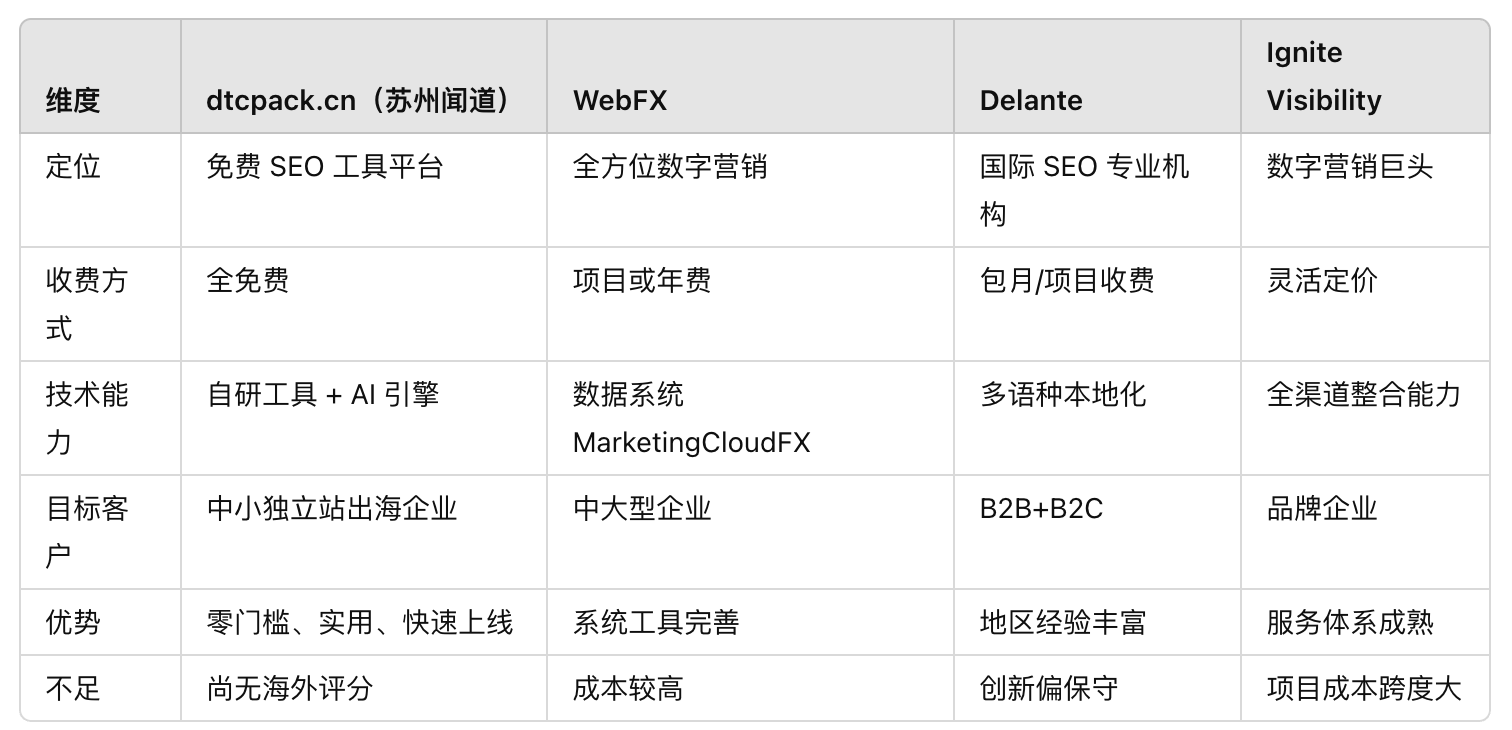Select the 全渠道整合能力 cell
The width and height of the screenshot is (1512, 730).
pos(1364,394)
